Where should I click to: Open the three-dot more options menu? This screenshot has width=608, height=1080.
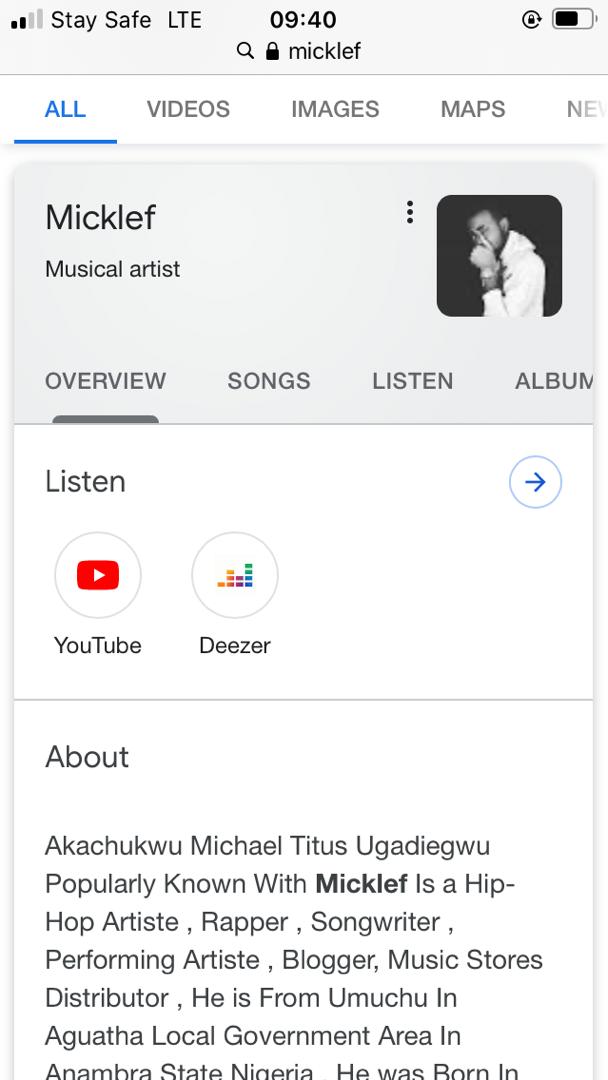pyautogui.click(x=409, y=212)
